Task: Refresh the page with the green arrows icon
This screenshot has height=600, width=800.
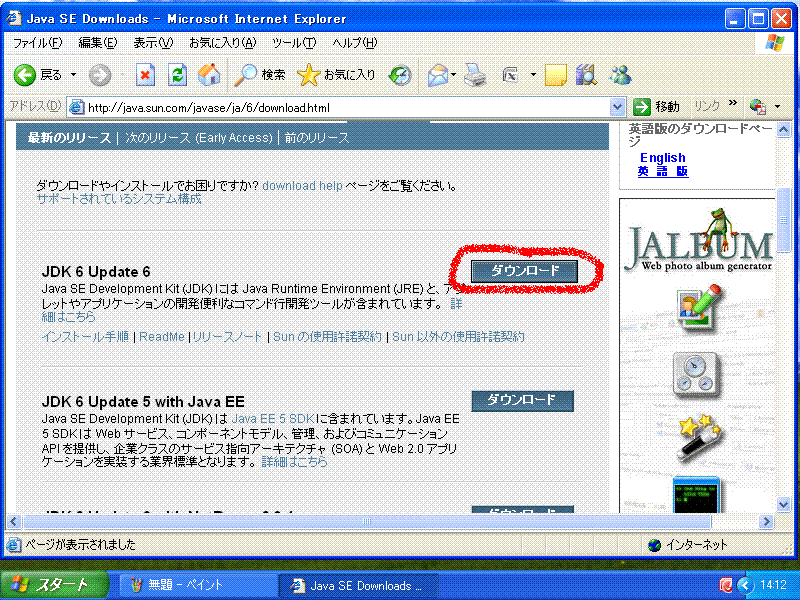Action: click(177, 75)
